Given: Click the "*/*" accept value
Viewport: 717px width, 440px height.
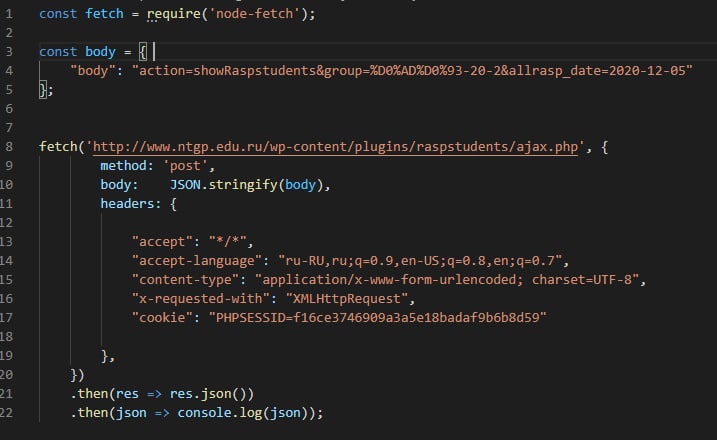Looking at the screenshot, I should pyautogui.click(x=227, y=241).
